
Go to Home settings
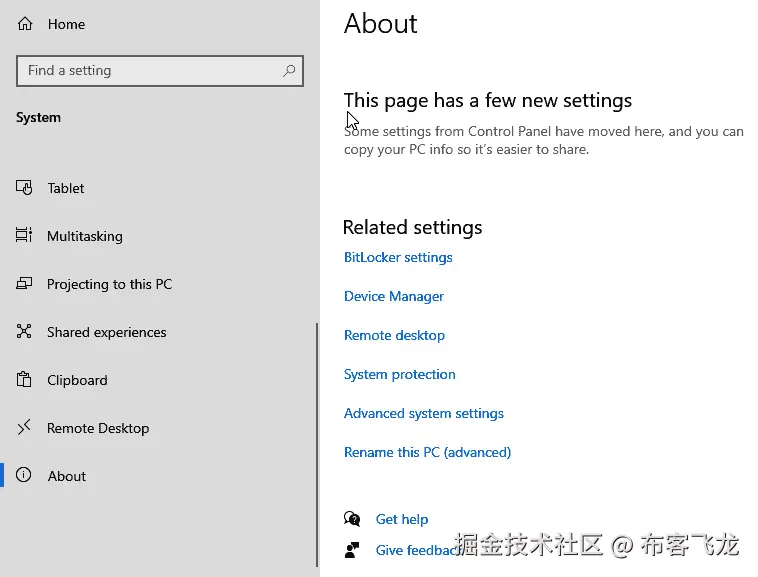pos(160,24)
